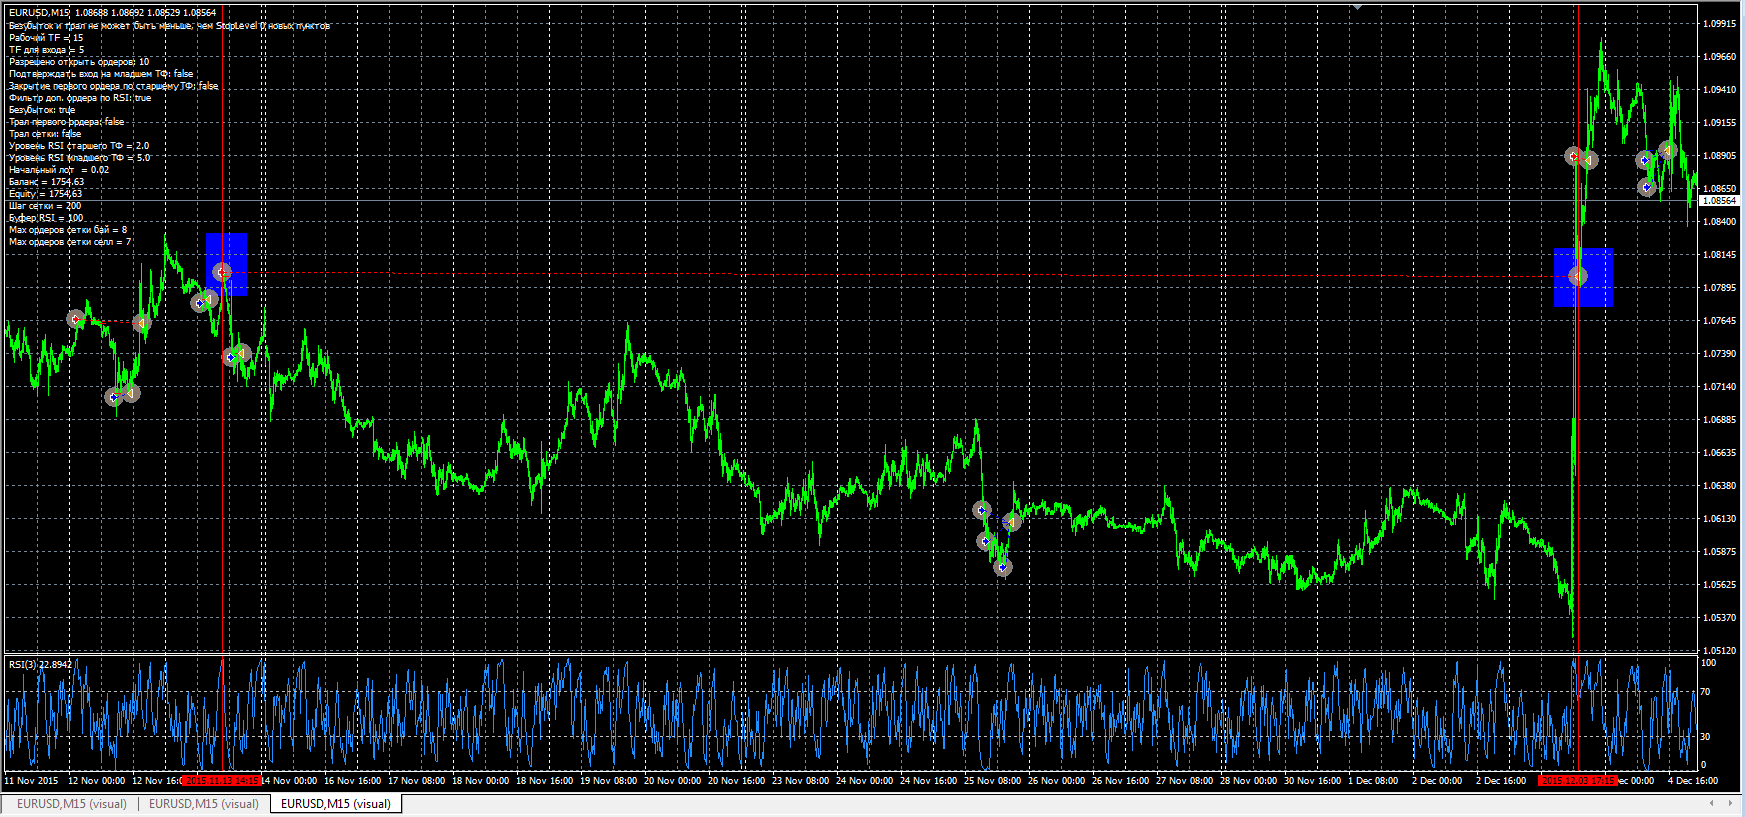
Task: Click RSI scale level 70
Action: point(1705,692)
